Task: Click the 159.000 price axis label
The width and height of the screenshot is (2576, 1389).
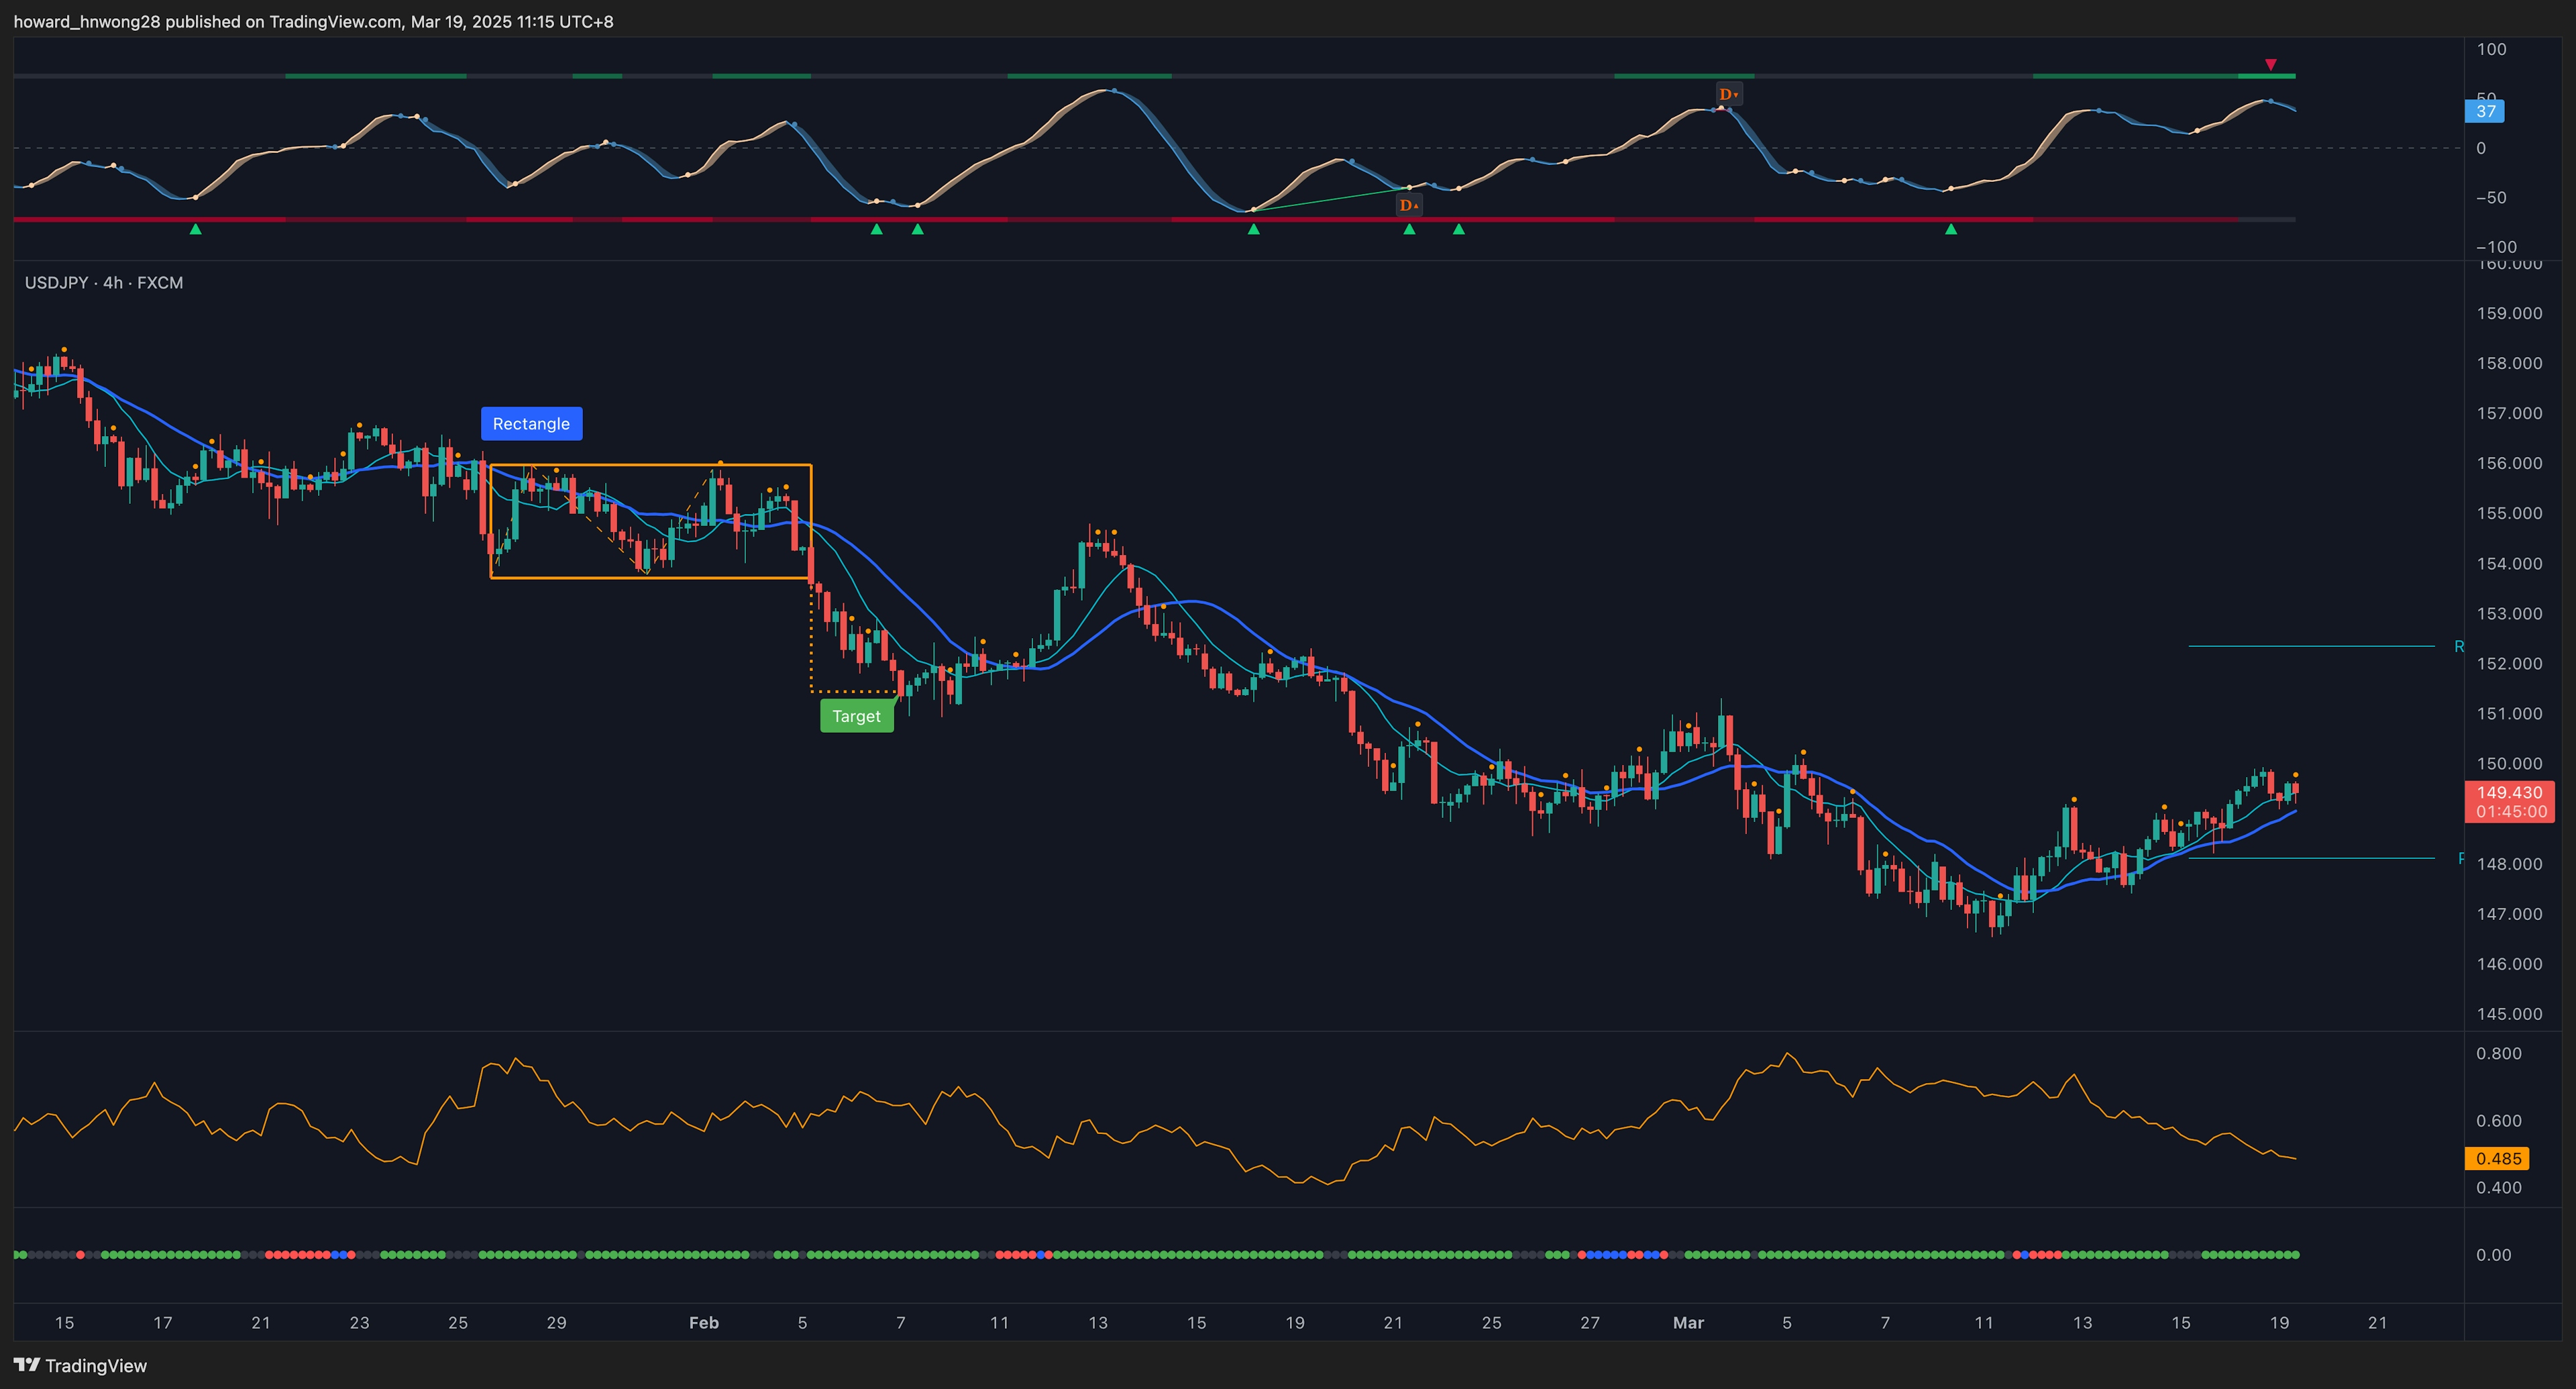Action: [x=2509, y=313]
